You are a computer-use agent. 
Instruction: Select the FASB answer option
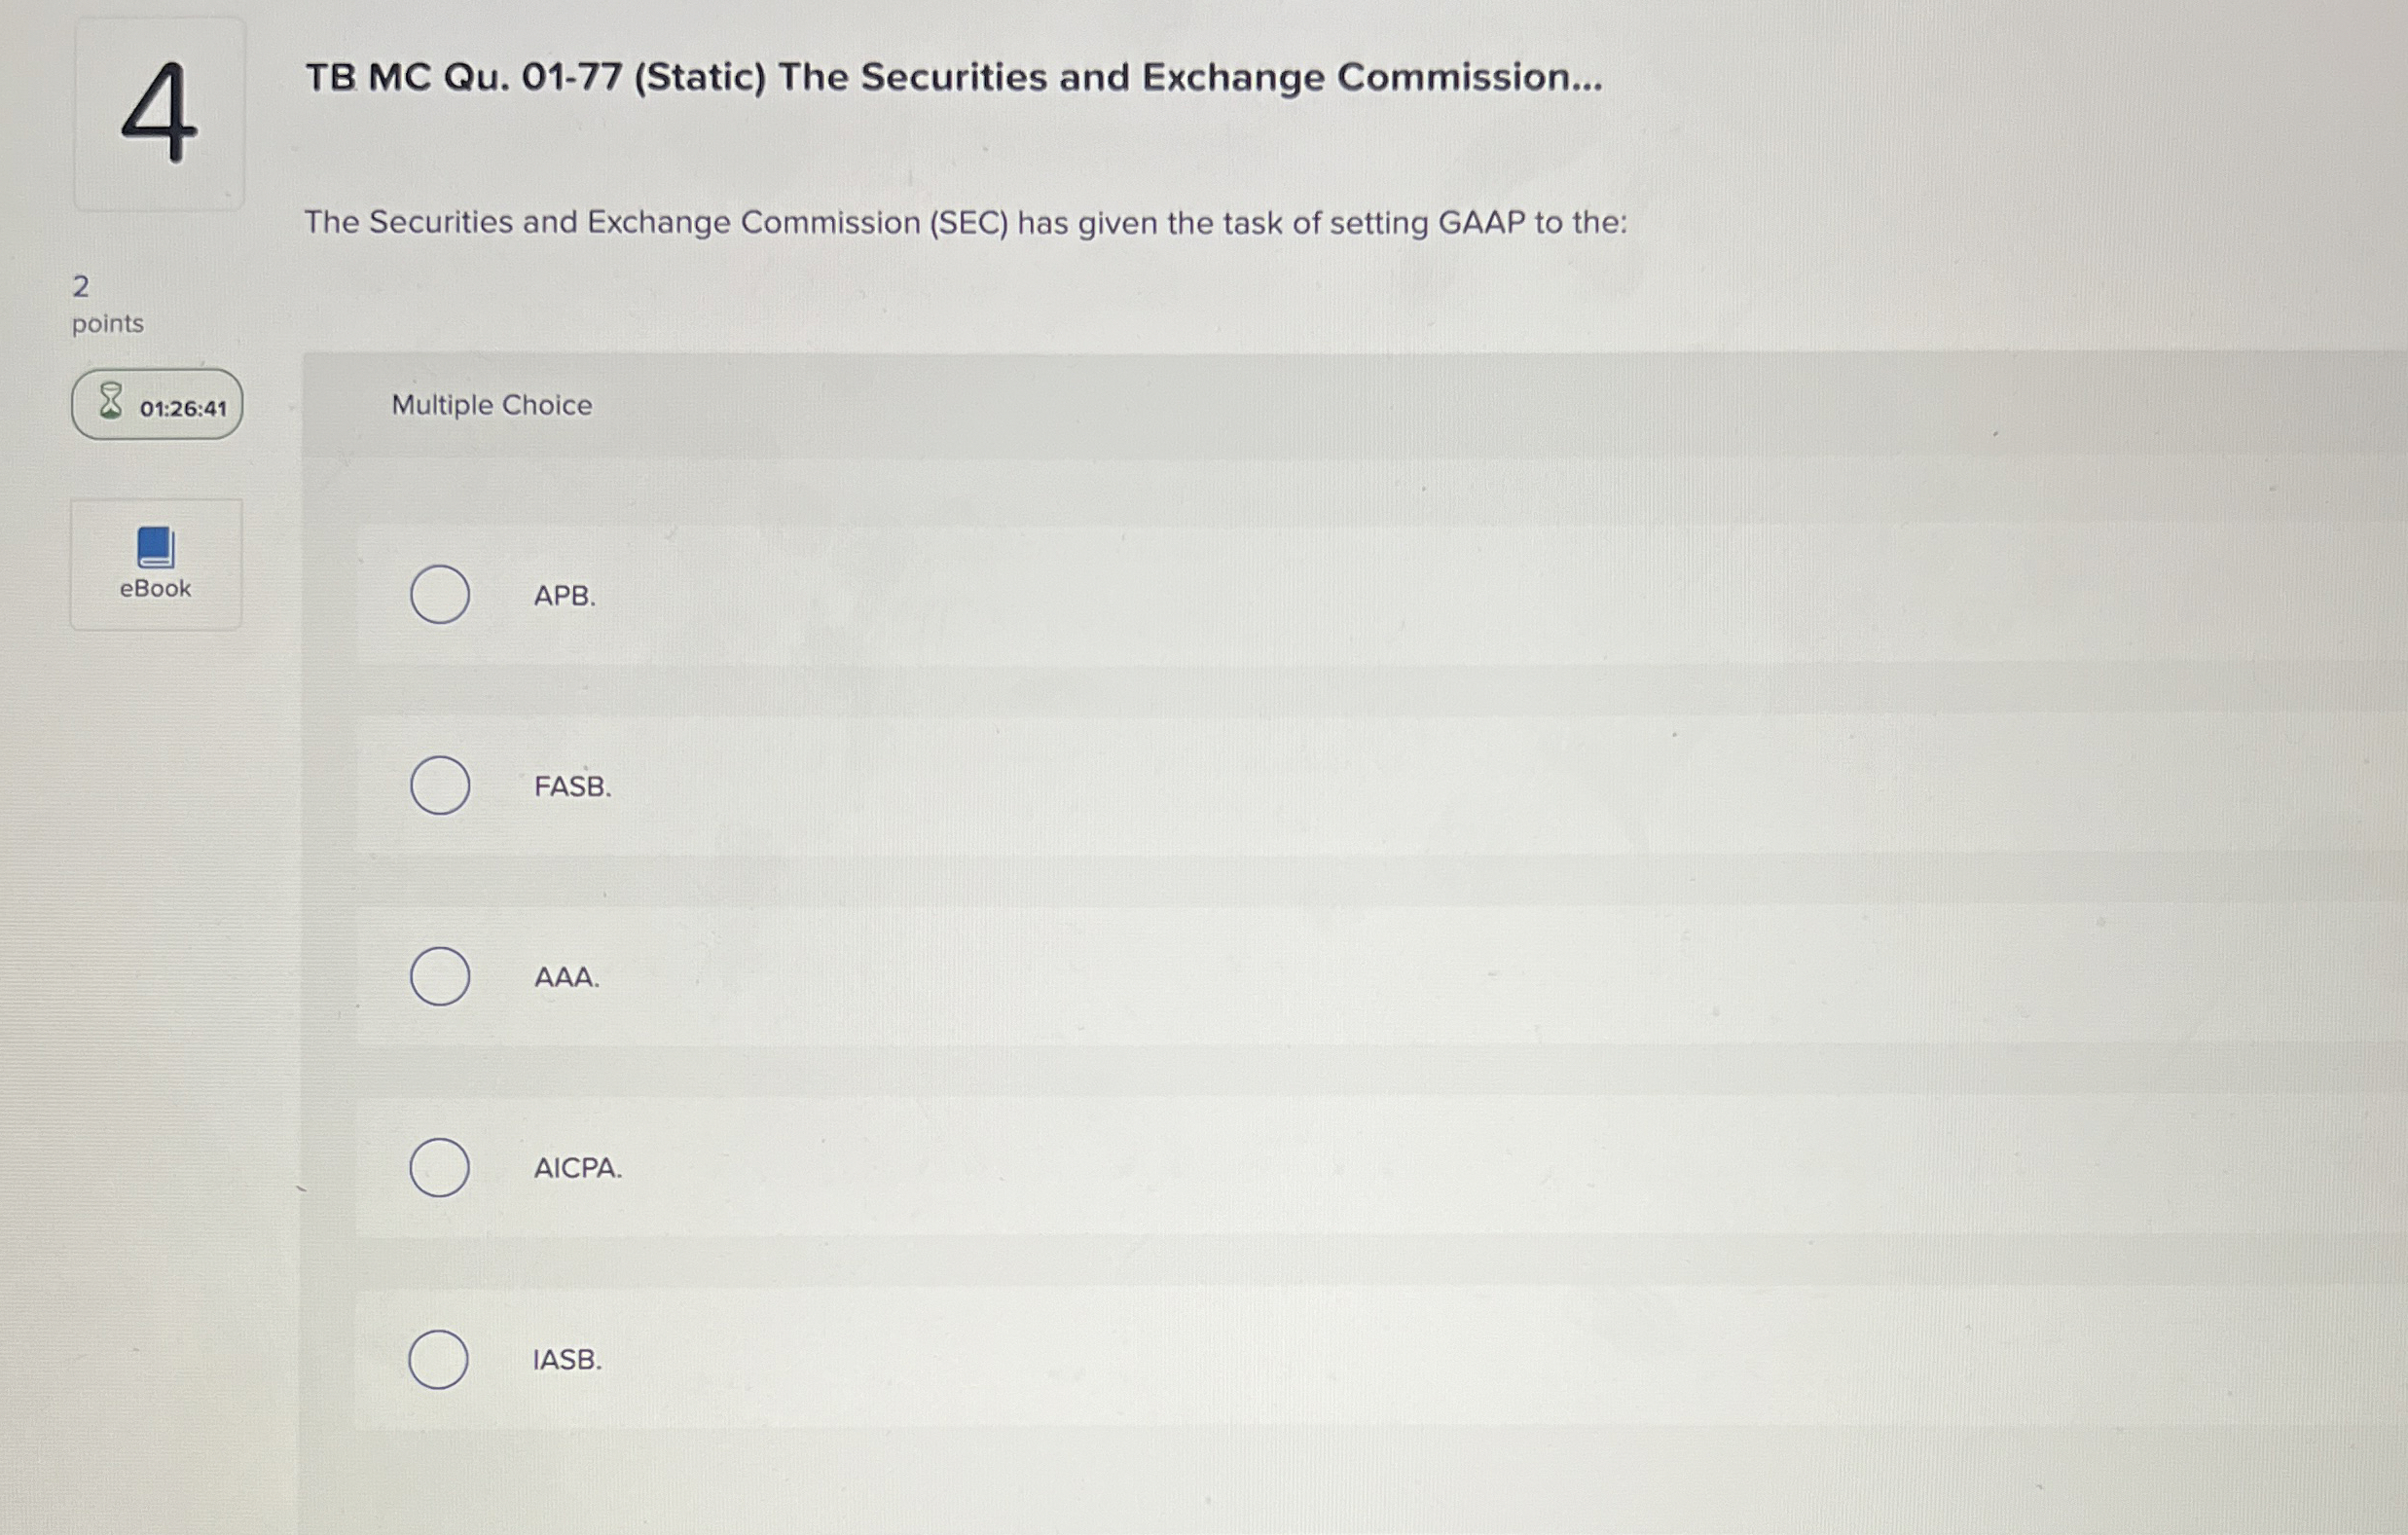coord(439,786)
